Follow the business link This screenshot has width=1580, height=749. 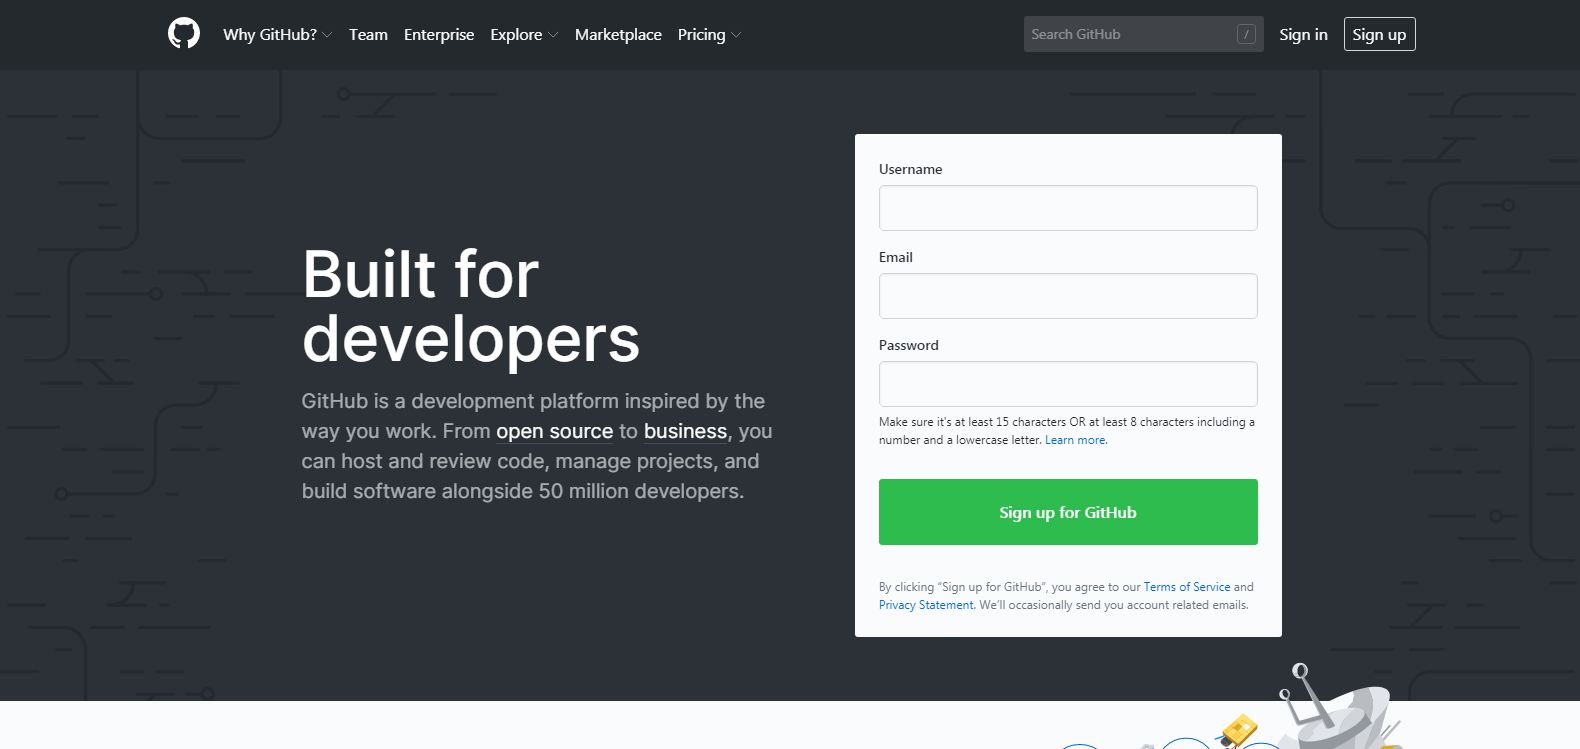pos(685,431)
